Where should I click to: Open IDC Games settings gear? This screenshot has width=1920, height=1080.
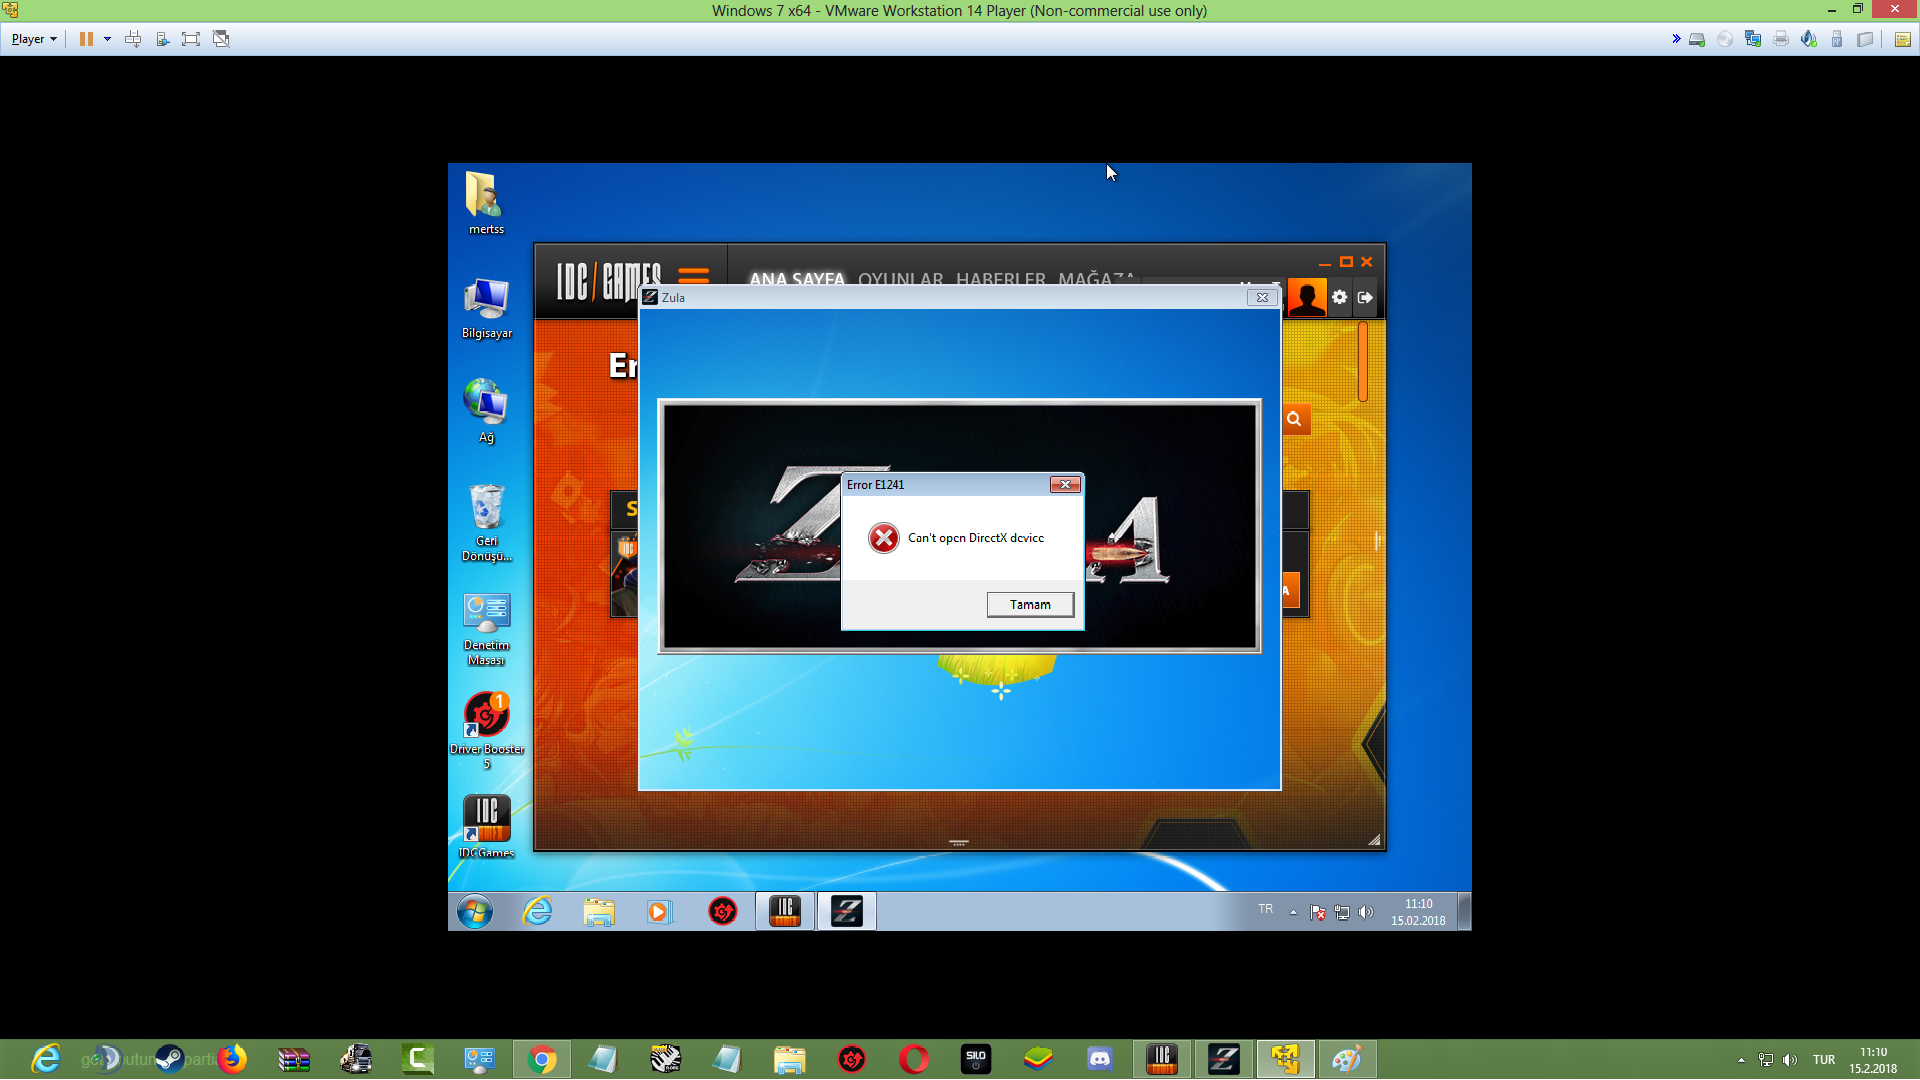[1340, 298]
